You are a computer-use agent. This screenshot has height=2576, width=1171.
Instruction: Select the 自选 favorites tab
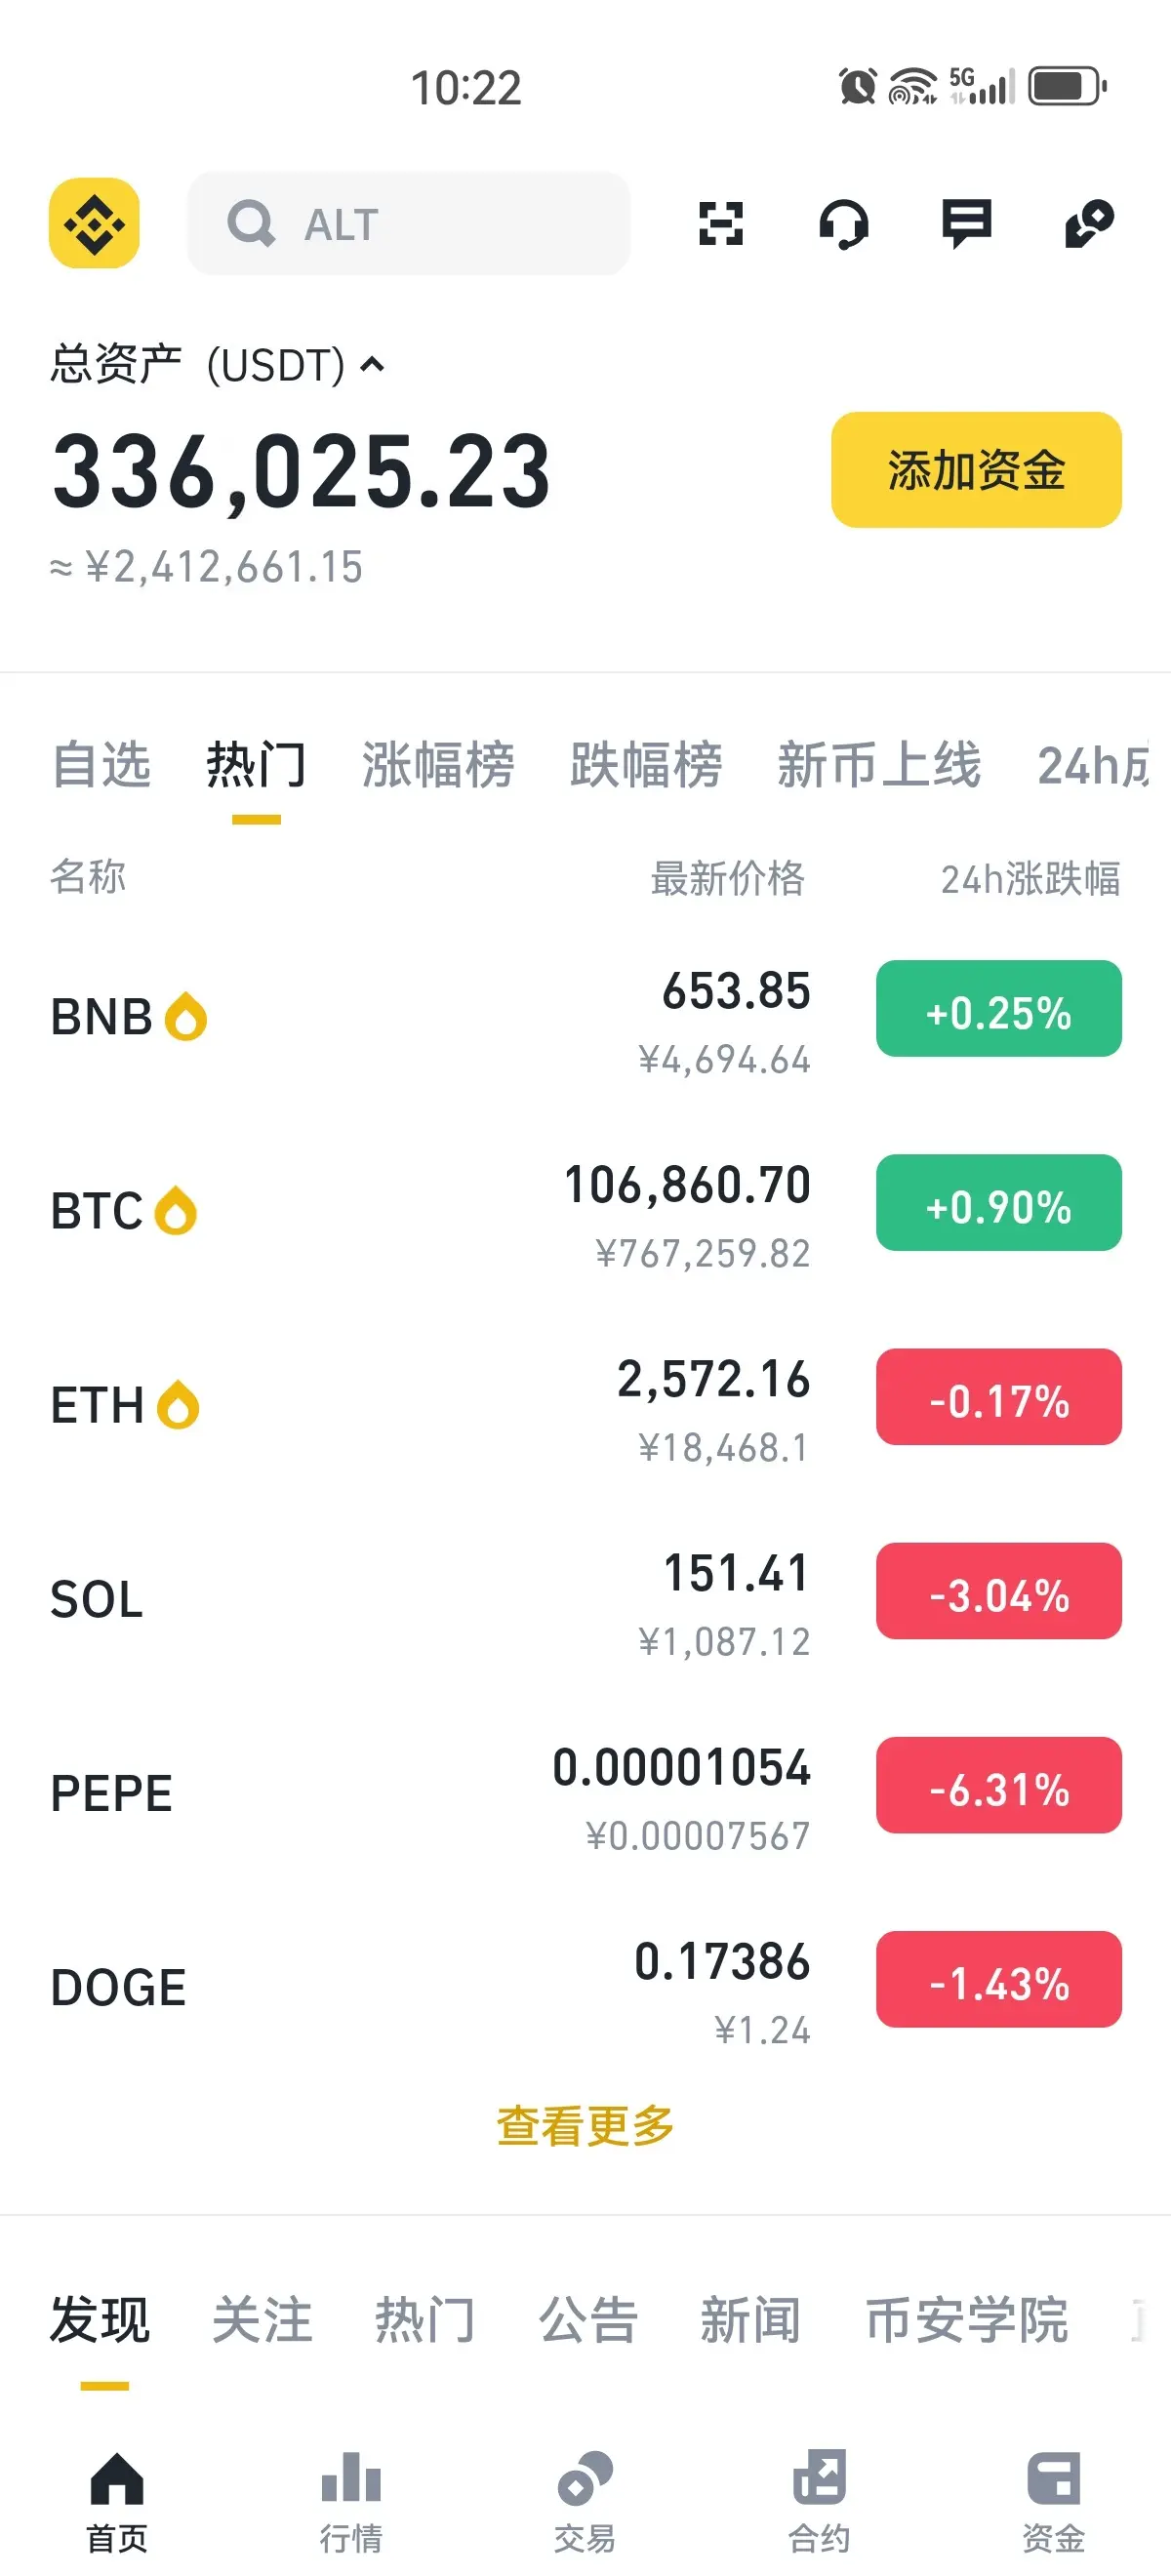101,766
